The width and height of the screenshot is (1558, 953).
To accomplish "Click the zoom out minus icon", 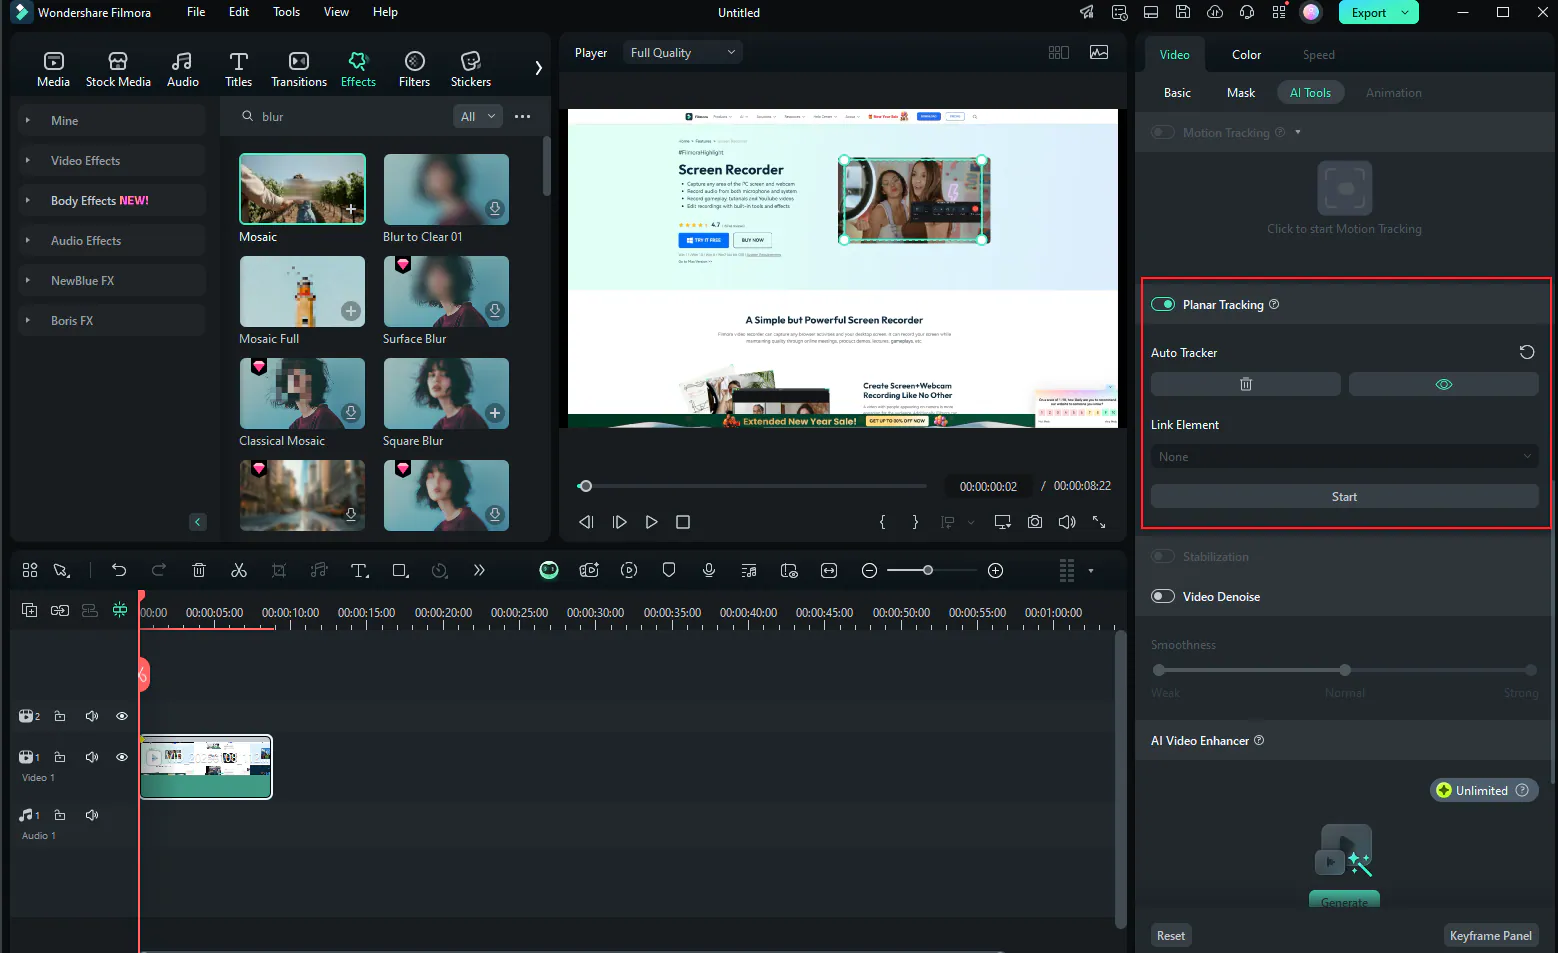I will [869, 570].
